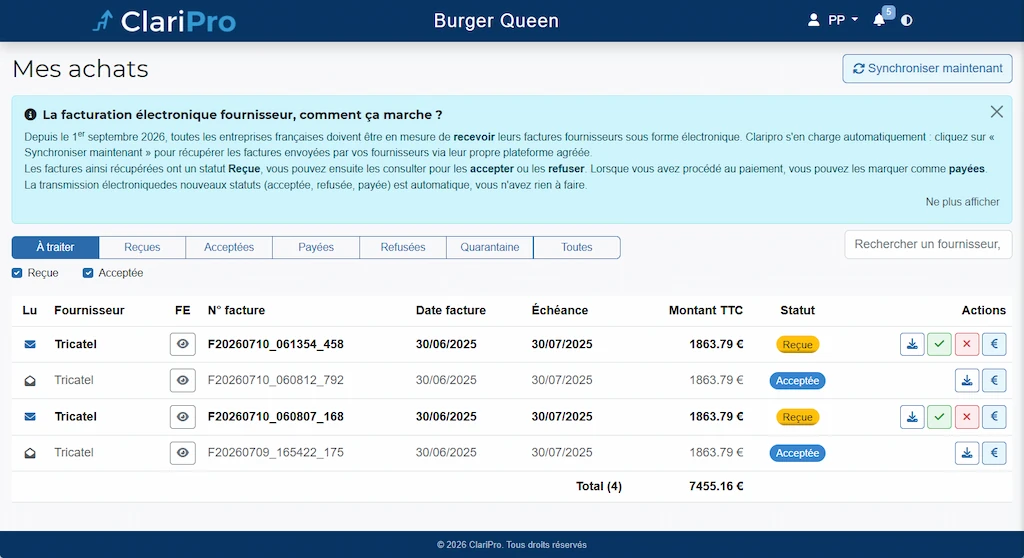1024x558 pixels.
Task: Select the À traiter tab
Action: pyautogui.click(x=56, y=248)
